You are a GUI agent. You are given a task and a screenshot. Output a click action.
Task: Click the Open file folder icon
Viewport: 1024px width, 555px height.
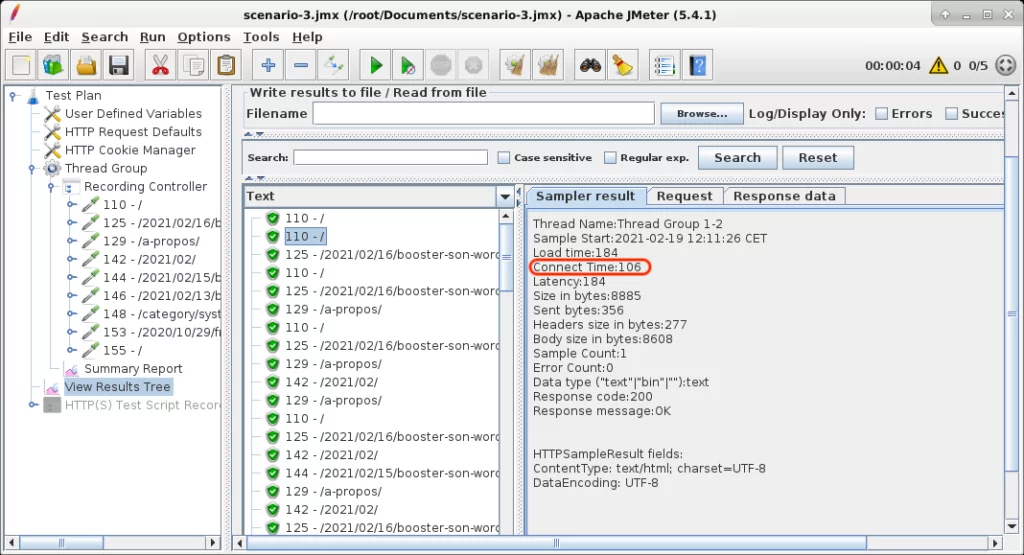(86, 65)
